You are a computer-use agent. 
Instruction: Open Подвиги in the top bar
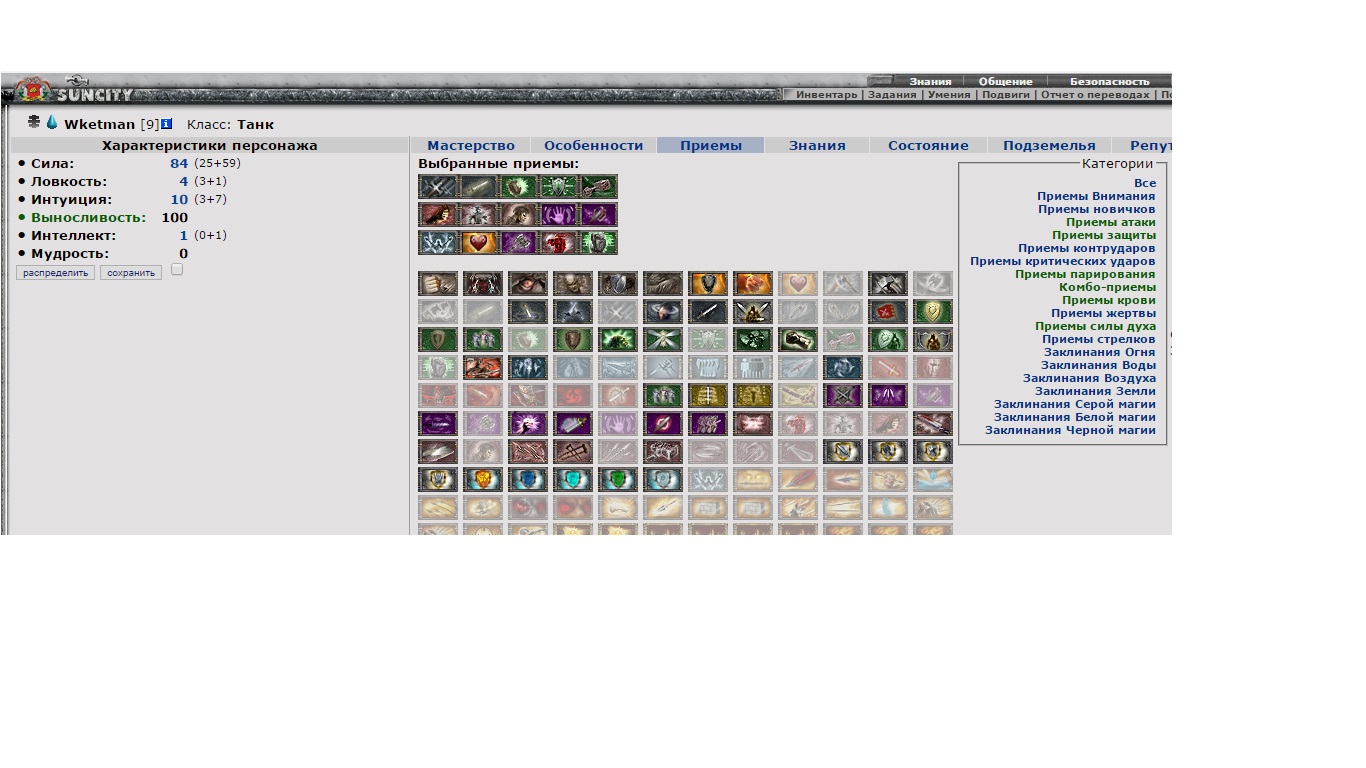[1006, 95]
